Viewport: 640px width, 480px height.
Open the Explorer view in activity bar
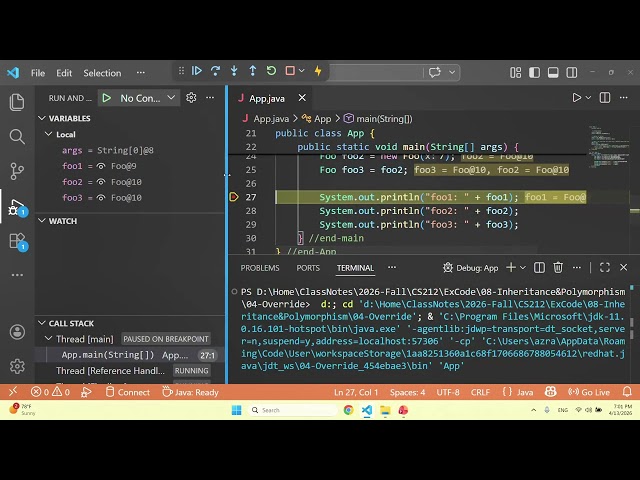17,102
